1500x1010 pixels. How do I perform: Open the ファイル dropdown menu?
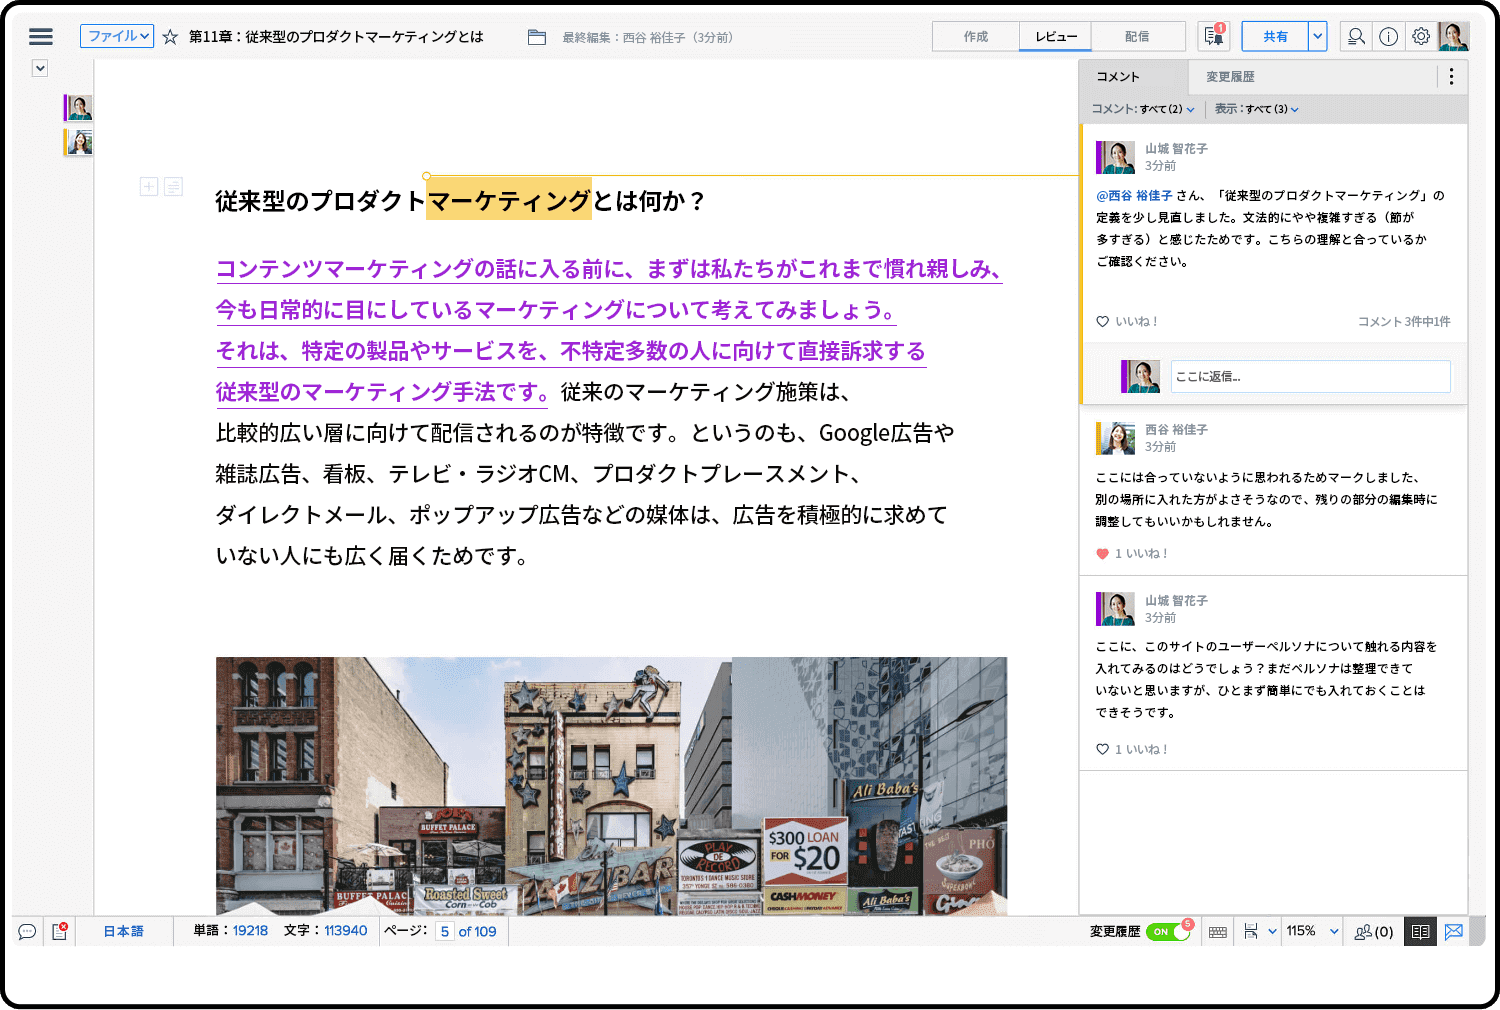pyautogui.click(x=117, y=36)
